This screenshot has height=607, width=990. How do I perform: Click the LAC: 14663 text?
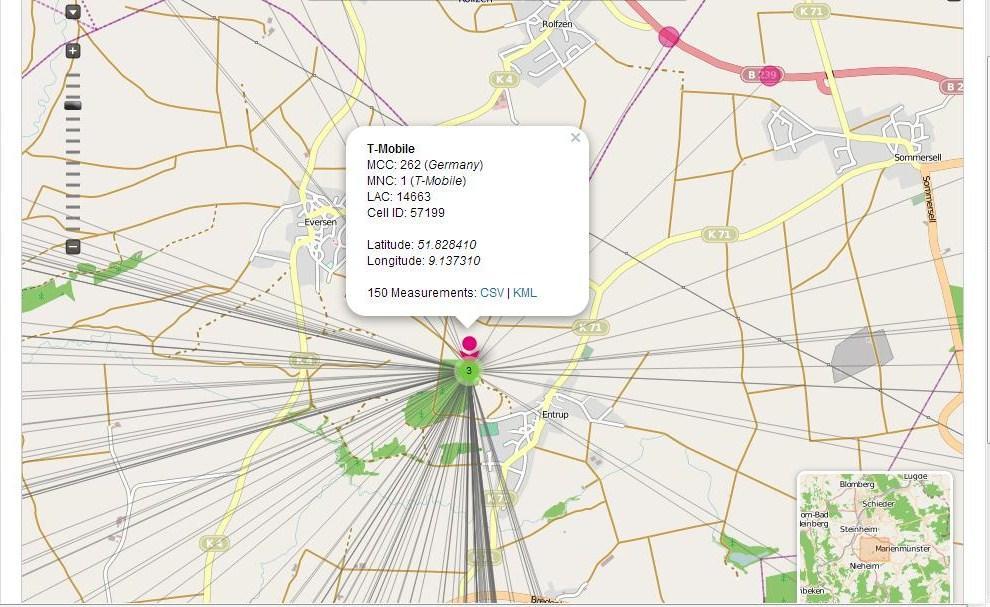pyautogui.click(x=398, y=196)
